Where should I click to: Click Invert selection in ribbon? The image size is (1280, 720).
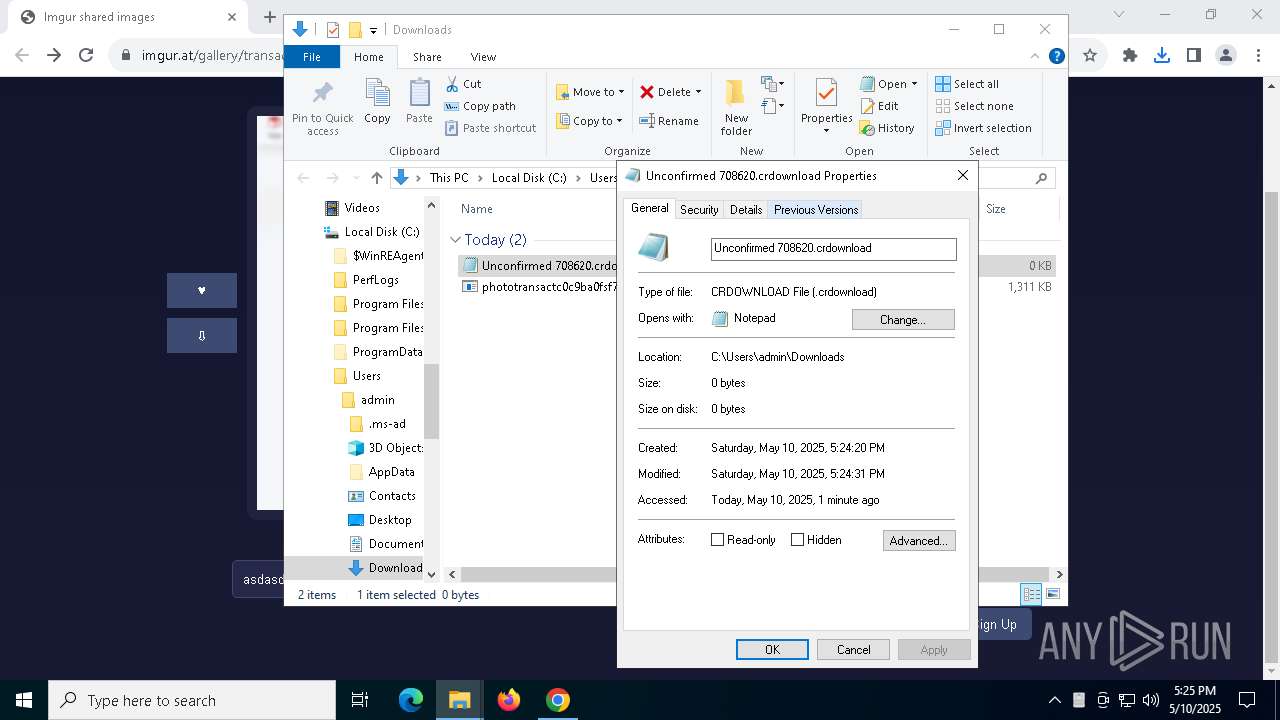pos(983,128)
